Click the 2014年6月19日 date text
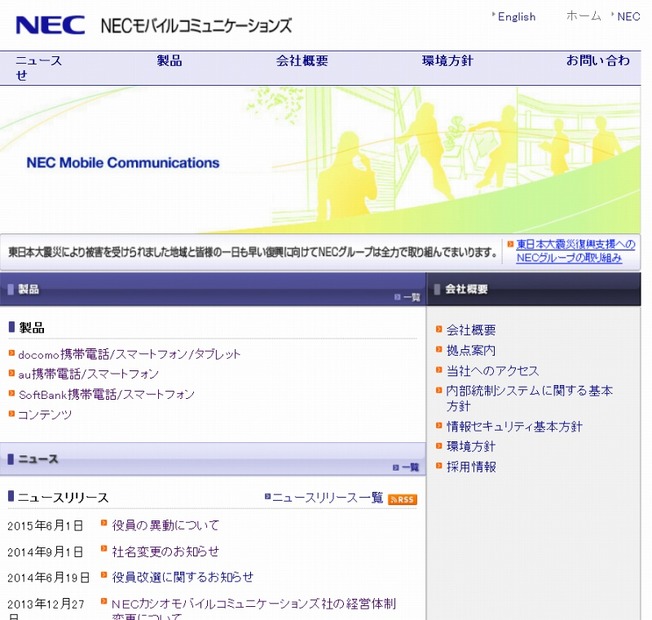The width and height of the screenshot is (652, 620). 48,578
